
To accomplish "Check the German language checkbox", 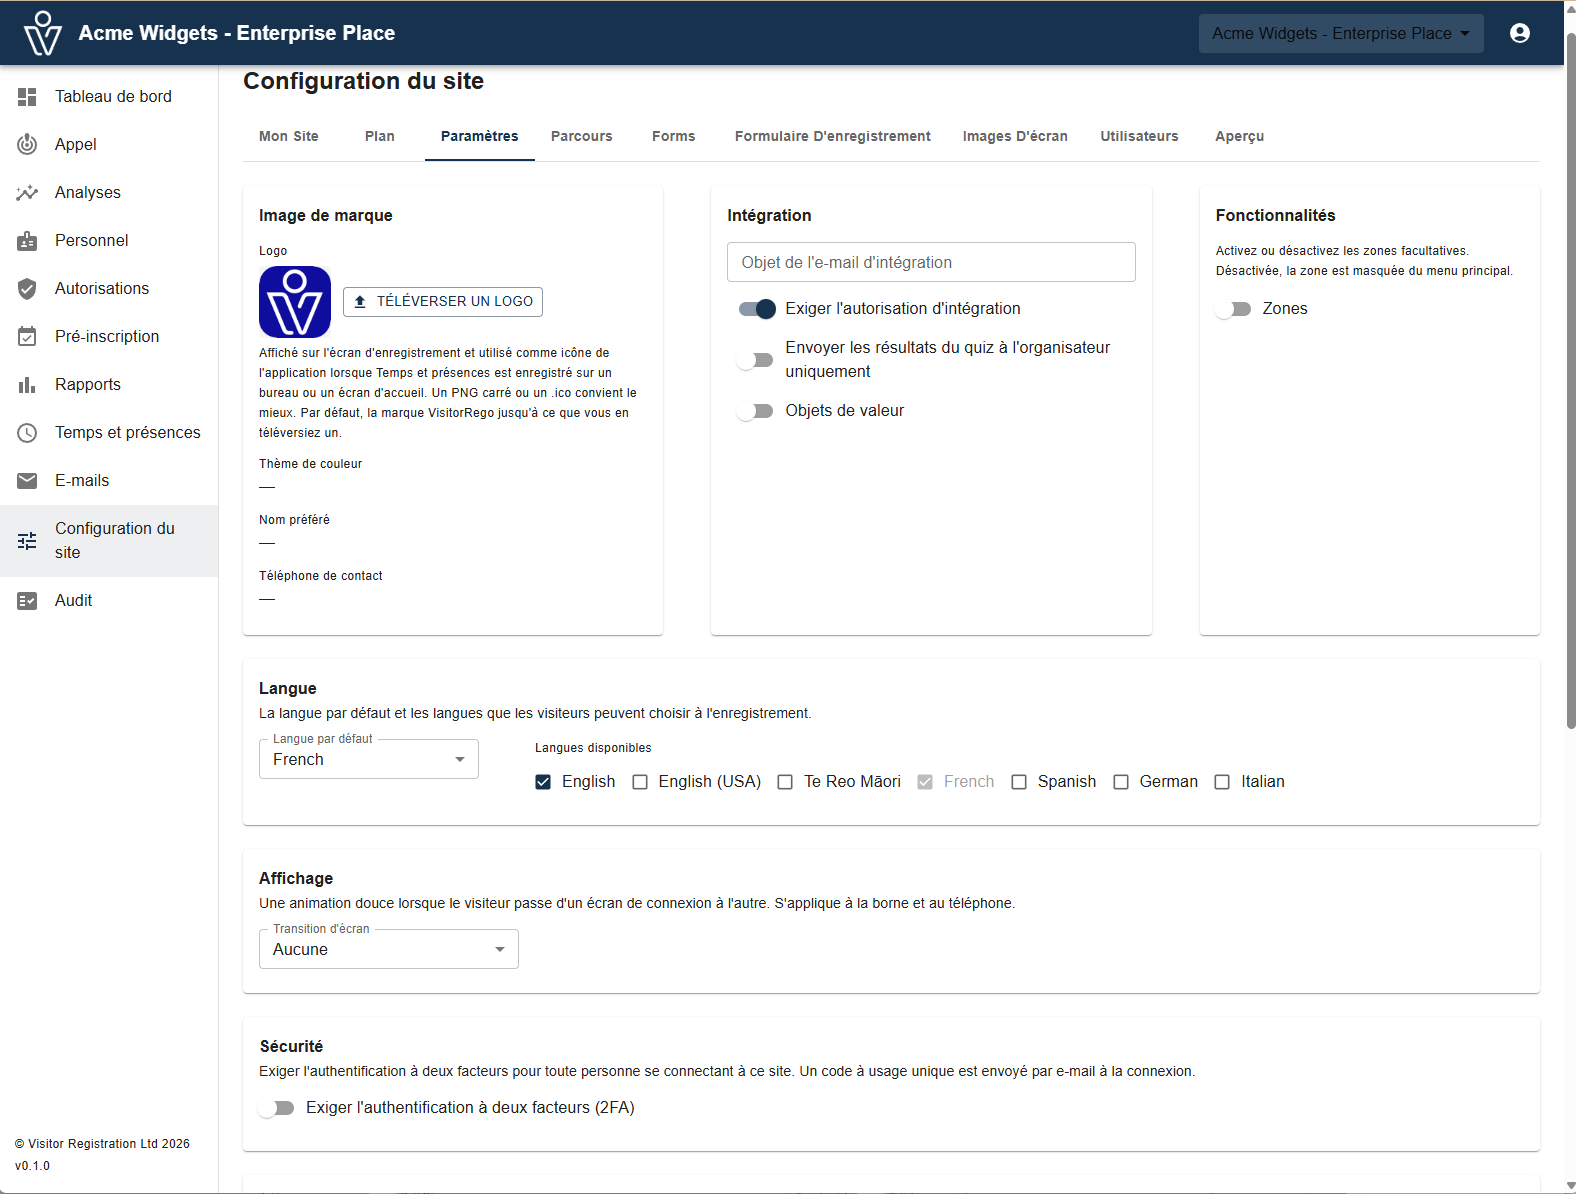I will coord(1121,782).
